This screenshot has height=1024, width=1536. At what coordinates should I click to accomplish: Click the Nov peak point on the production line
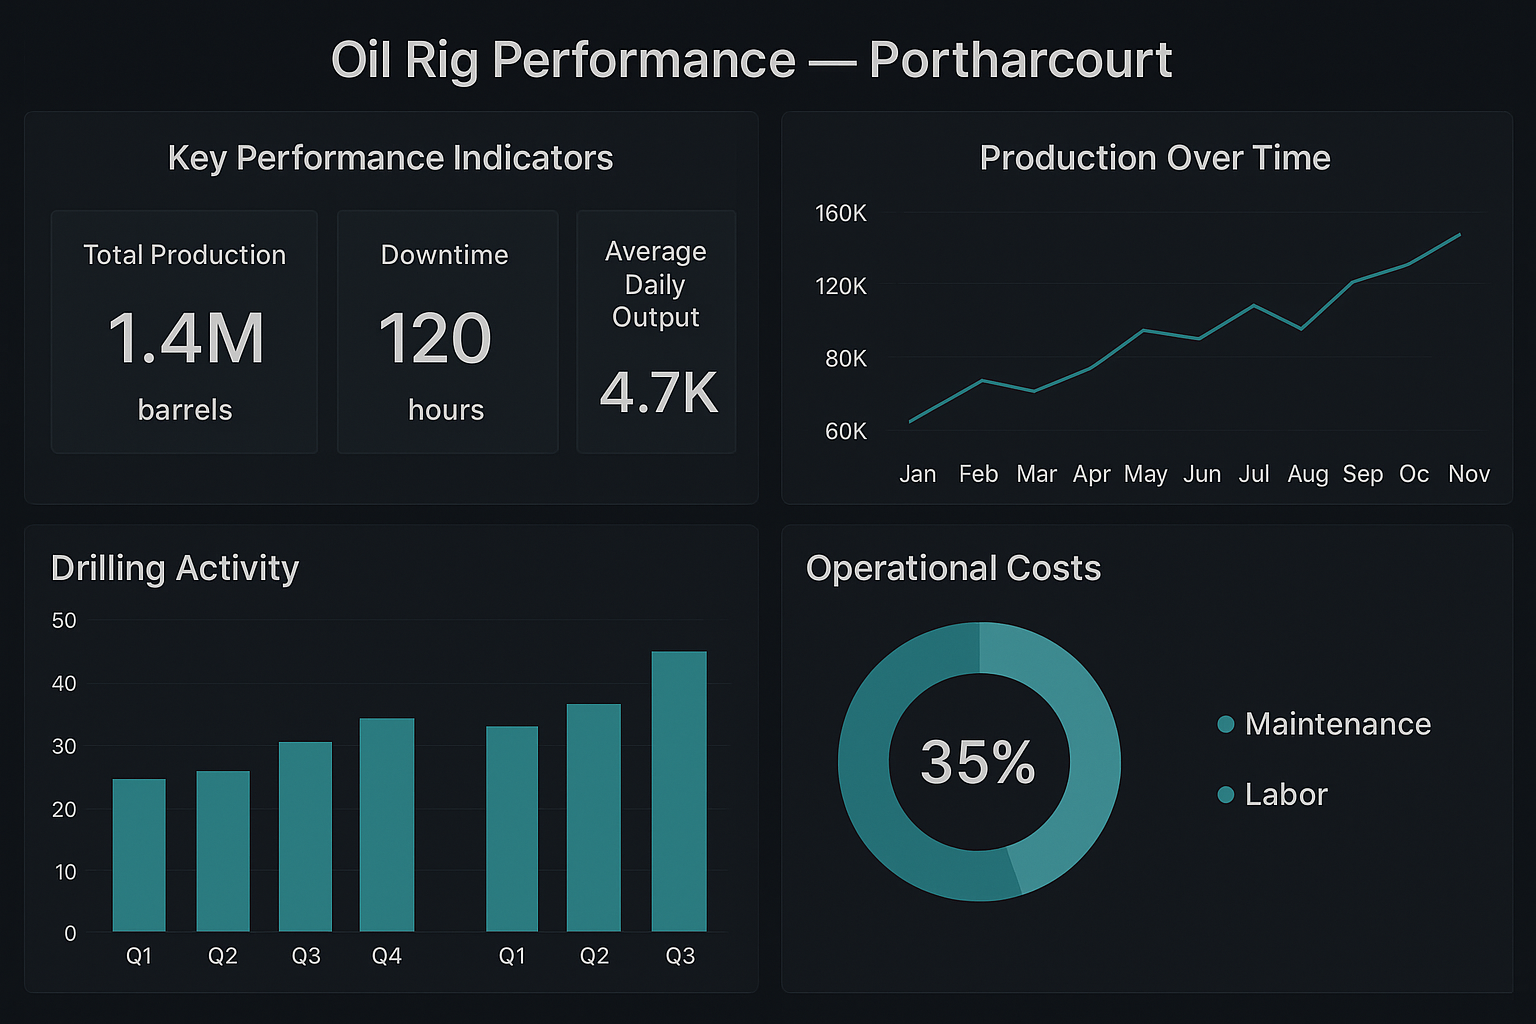click(x=1459, y=234)
